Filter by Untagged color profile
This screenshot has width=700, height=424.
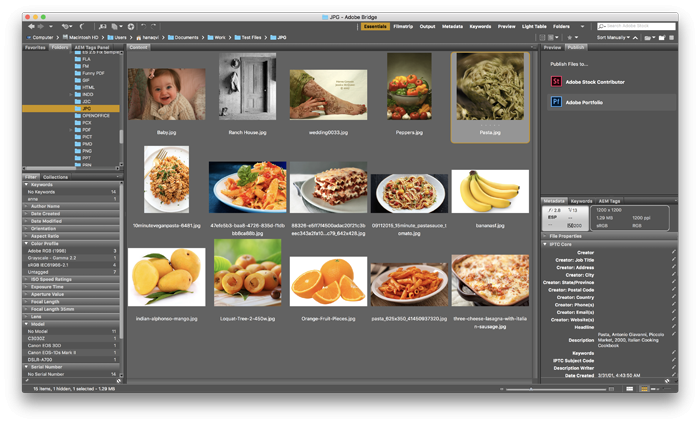click(71, 272)
